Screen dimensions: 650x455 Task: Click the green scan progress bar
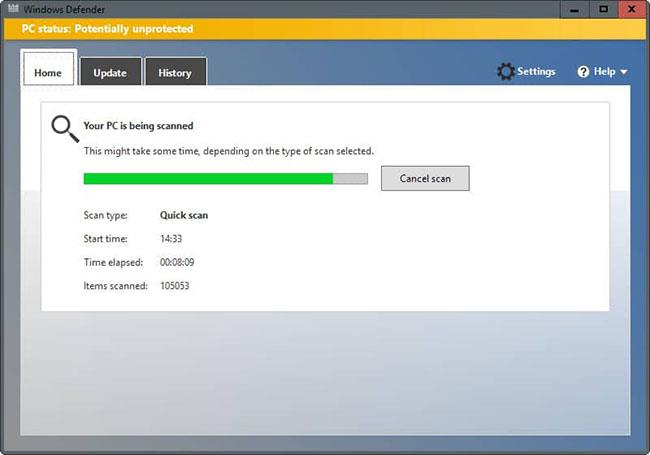[226, 179]
